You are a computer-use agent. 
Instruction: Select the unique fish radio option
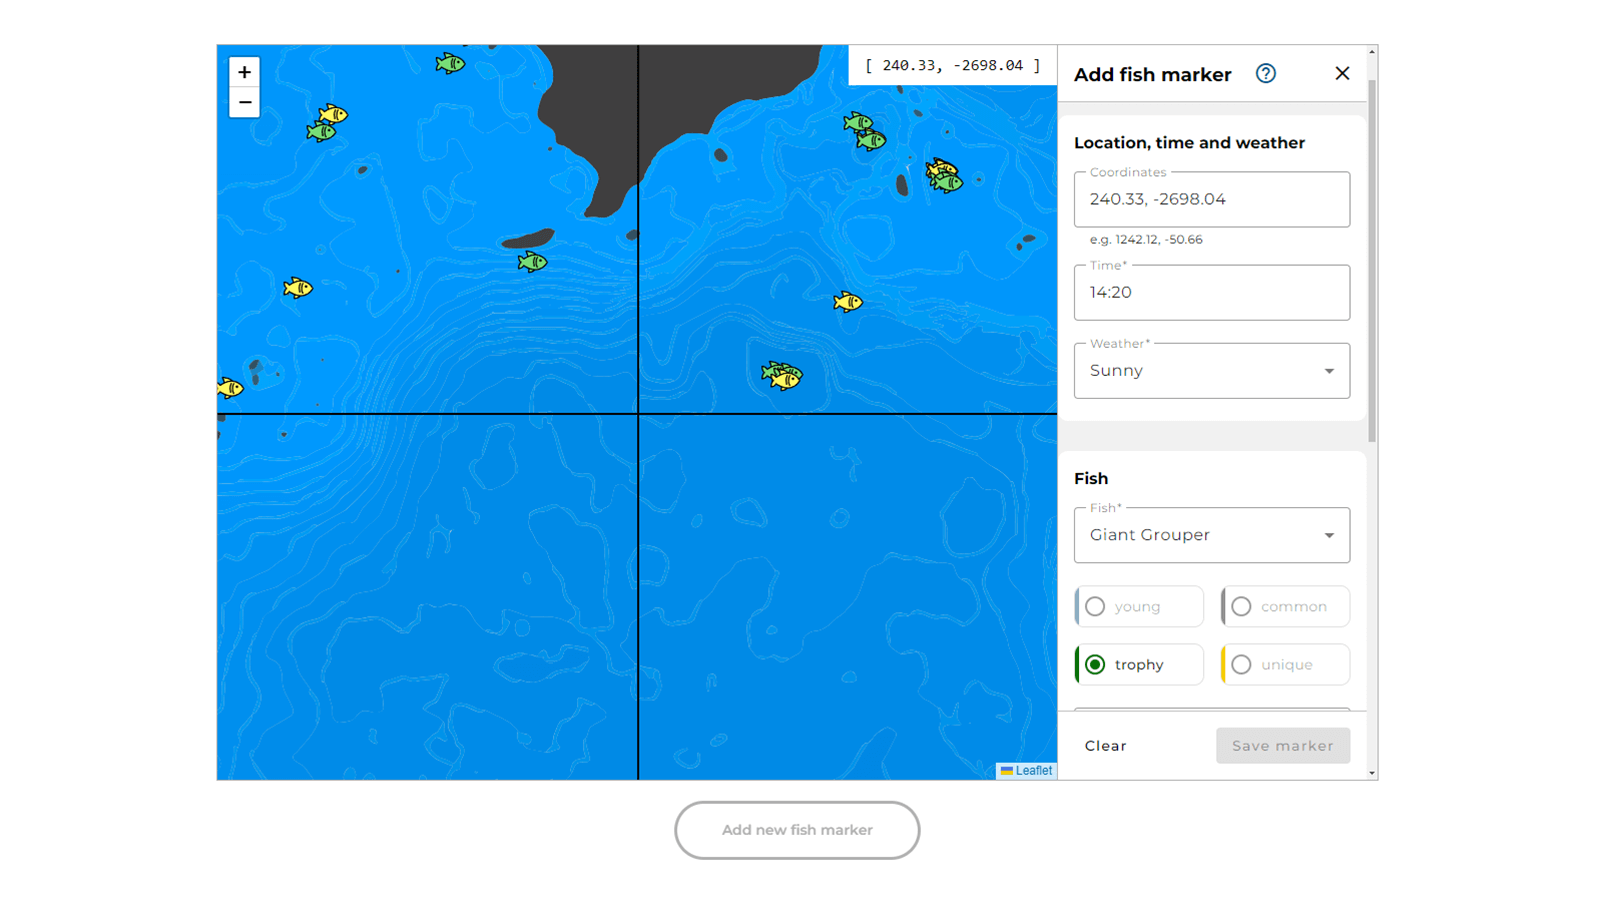point(1242,665)
